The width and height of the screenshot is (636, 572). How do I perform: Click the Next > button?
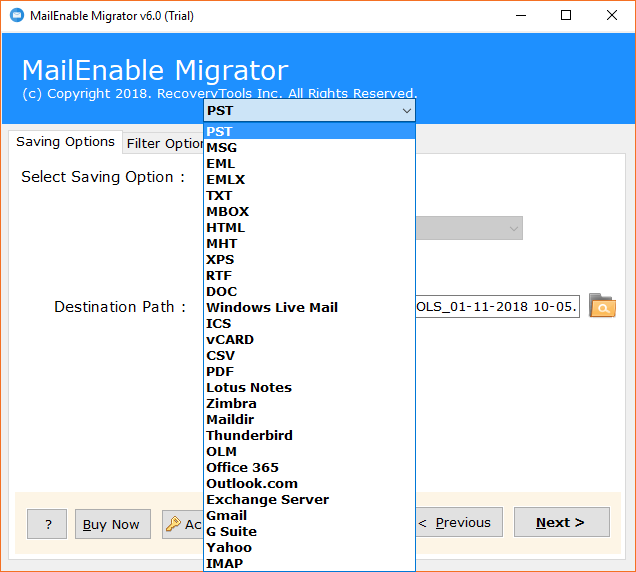click(x=561, y=522)
